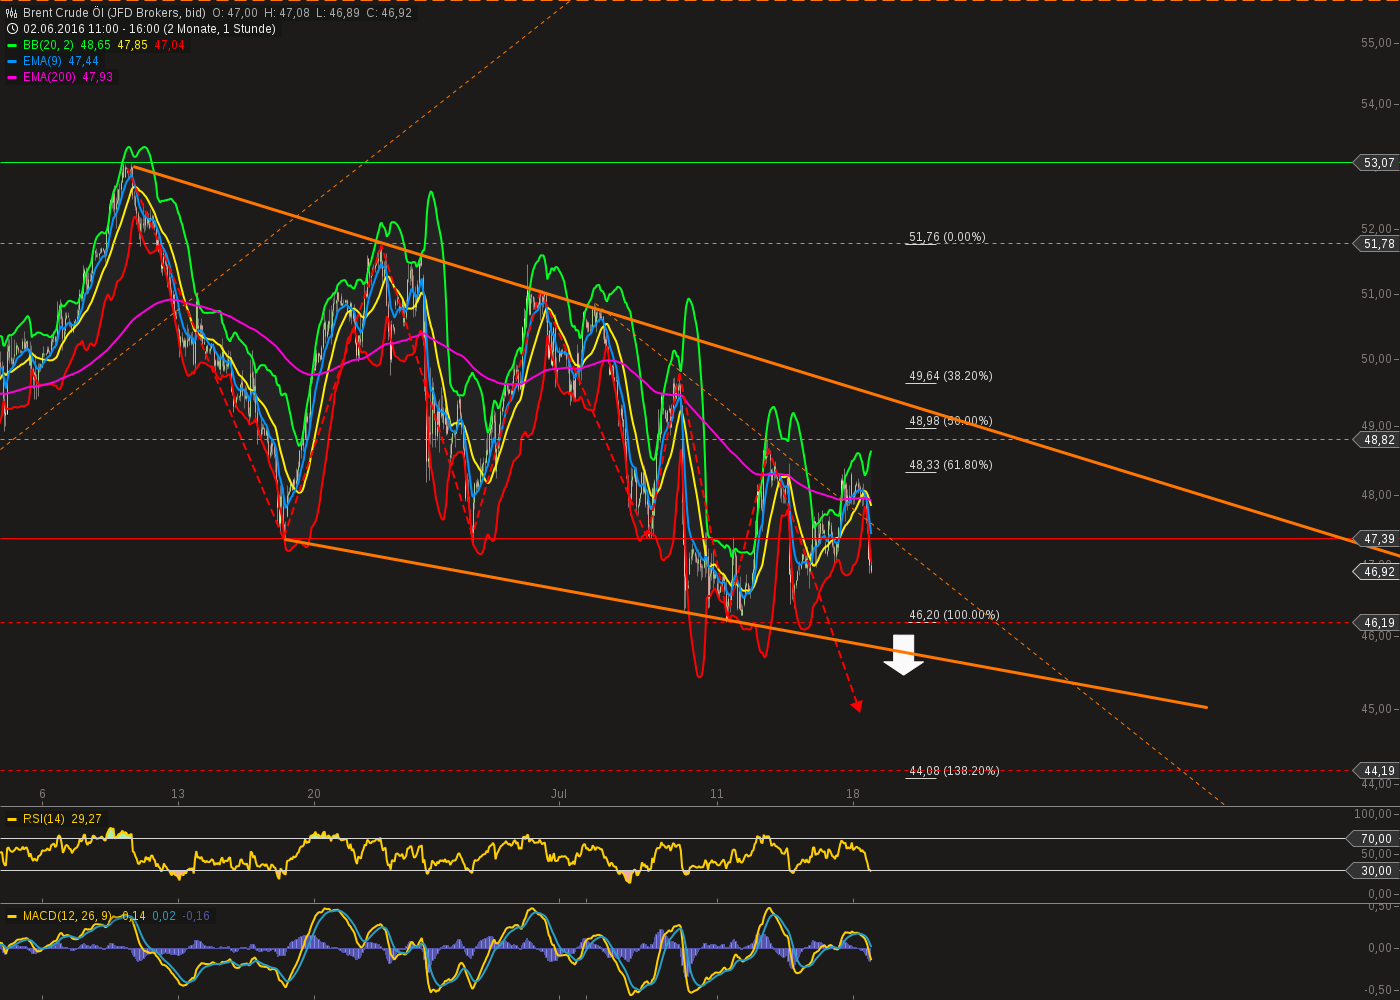The height and width of the screenshot is (1000, 1400).
Task: Click the RSI current value 29,27
Action: [87, 819]
